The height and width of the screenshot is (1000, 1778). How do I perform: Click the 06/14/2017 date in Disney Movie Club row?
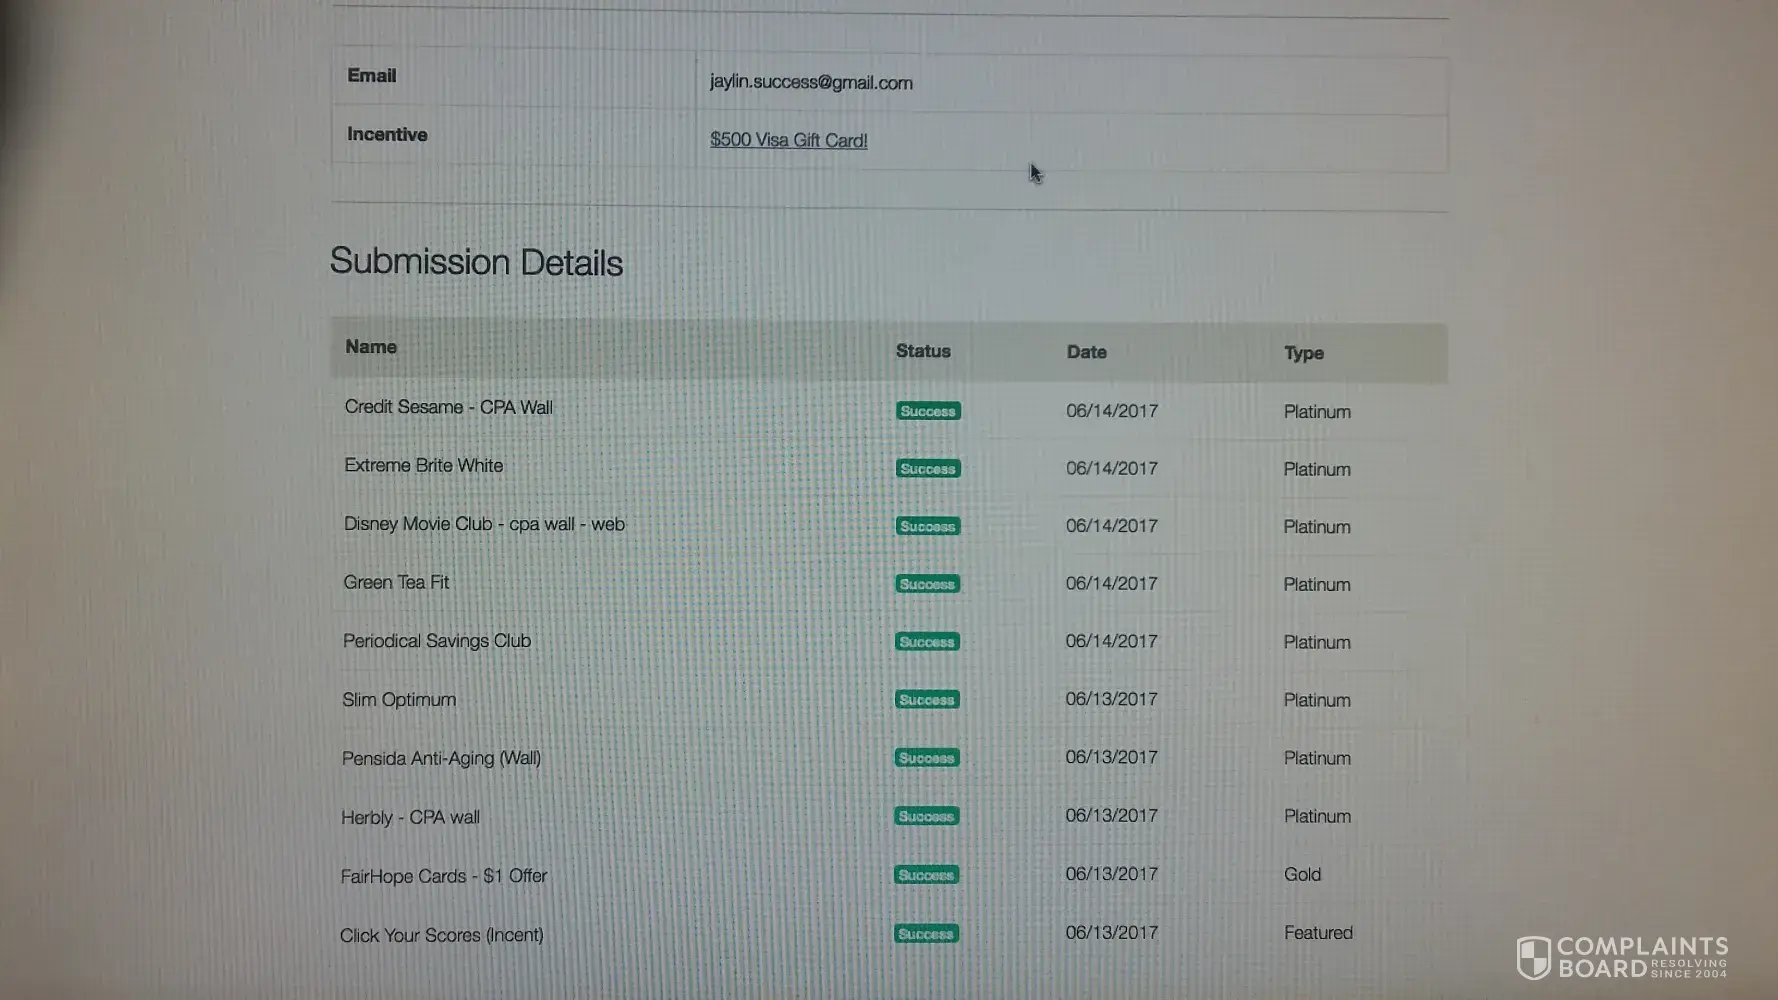[x=1112, y=526]
